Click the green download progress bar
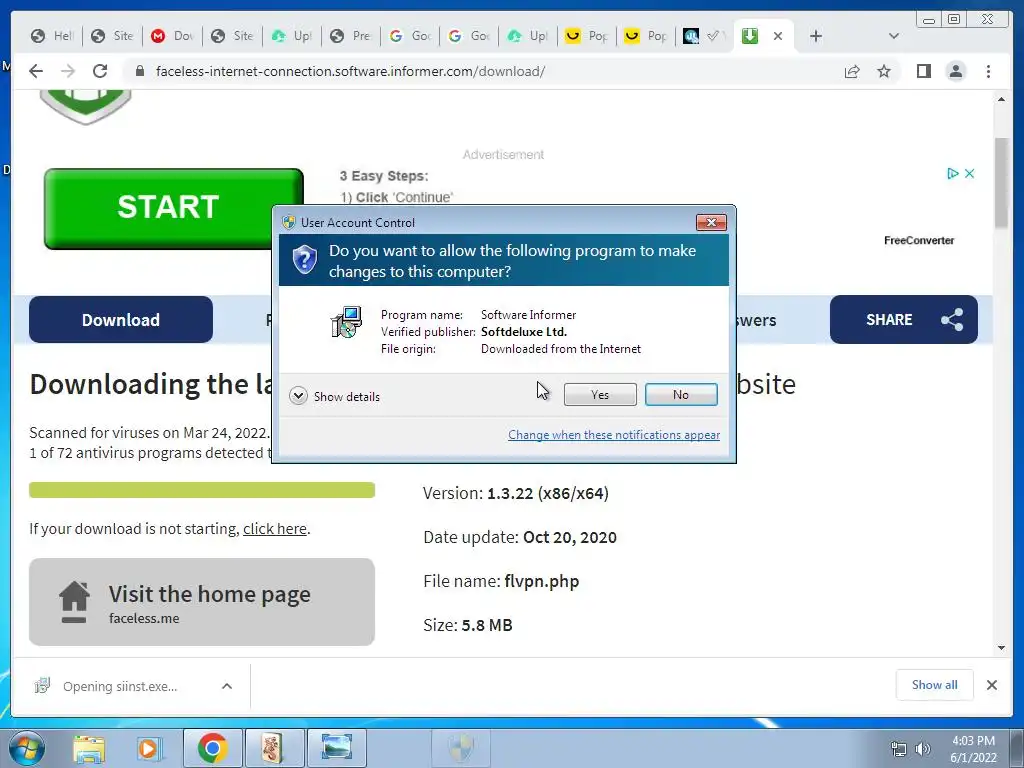Screen dimensions: 1024x768 click(x=202, y=490)
